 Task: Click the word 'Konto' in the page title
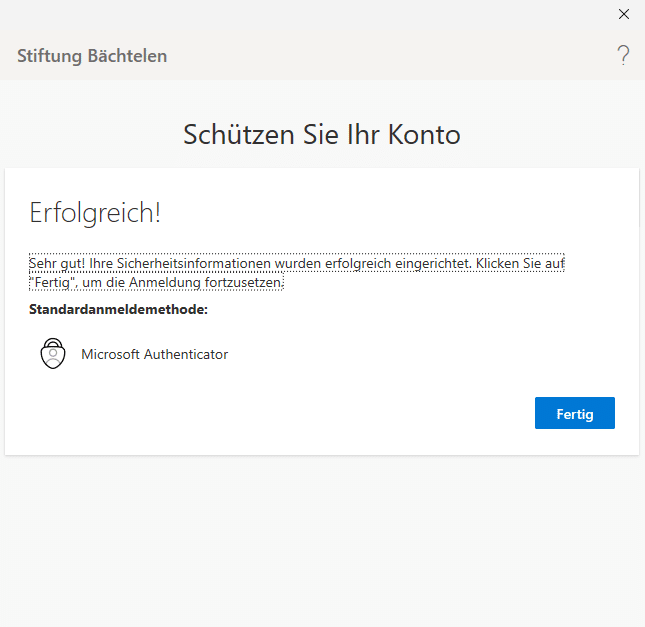coord(426,135)
